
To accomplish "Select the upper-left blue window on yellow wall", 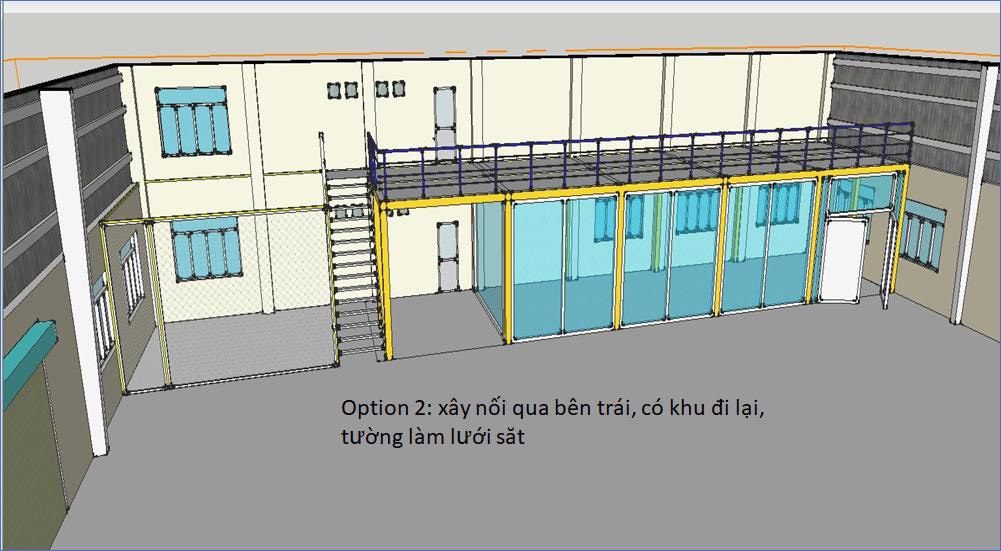I will [x=194, y=122].
